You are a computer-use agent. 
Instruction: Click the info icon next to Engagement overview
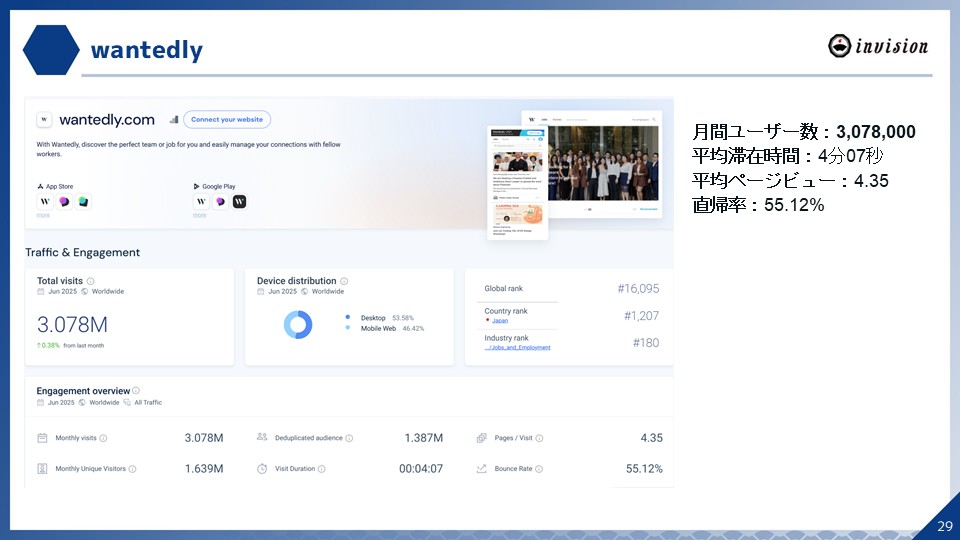(136, 391)
